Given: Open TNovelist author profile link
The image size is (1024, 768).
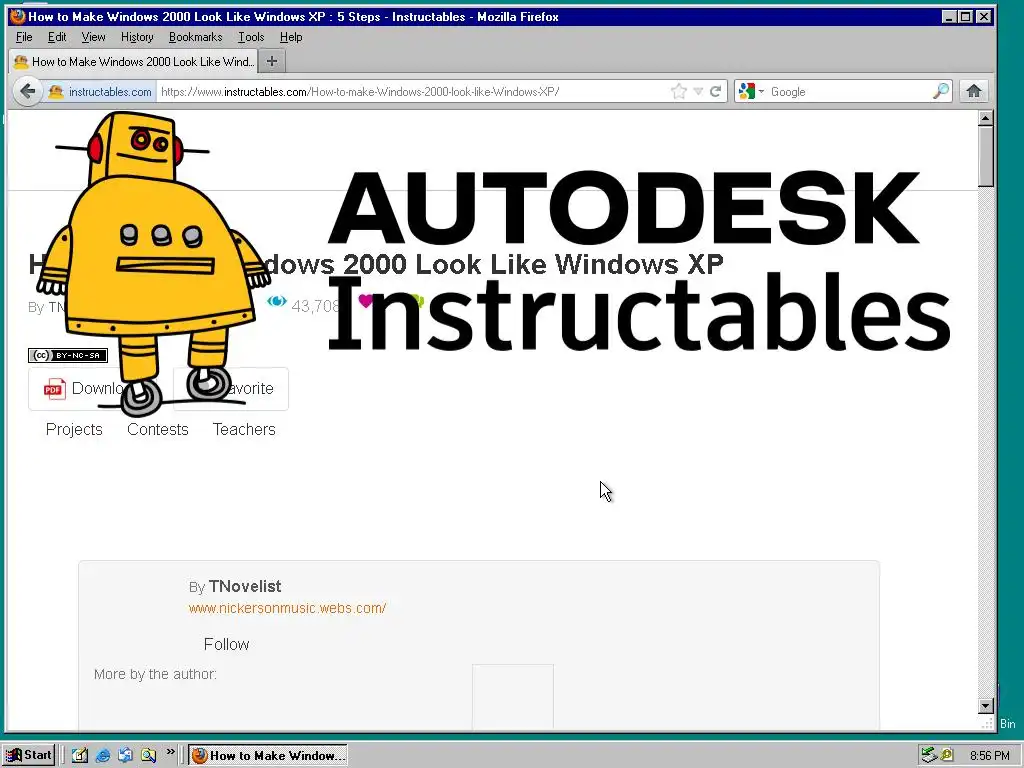Looking at the screenshot, I should 245,586.
